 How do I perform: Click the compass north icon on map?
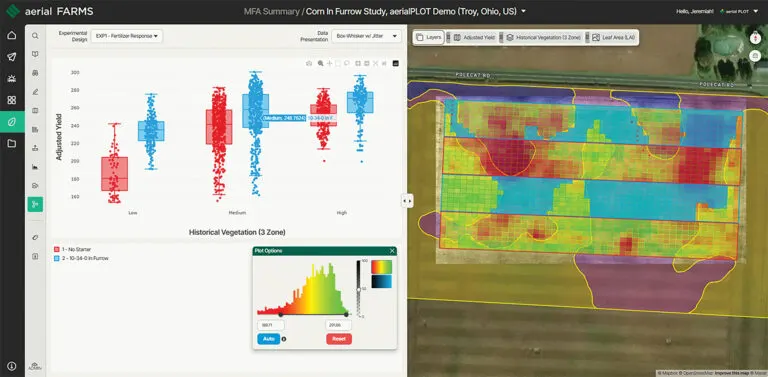coord(755,39)
